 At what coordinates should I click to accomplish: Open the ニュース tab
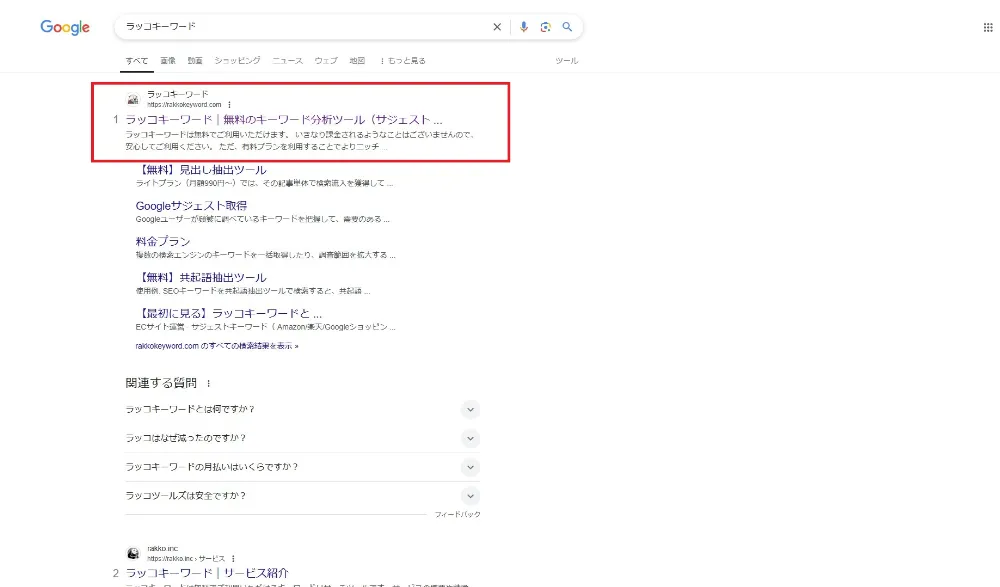(x=288, y=61)
